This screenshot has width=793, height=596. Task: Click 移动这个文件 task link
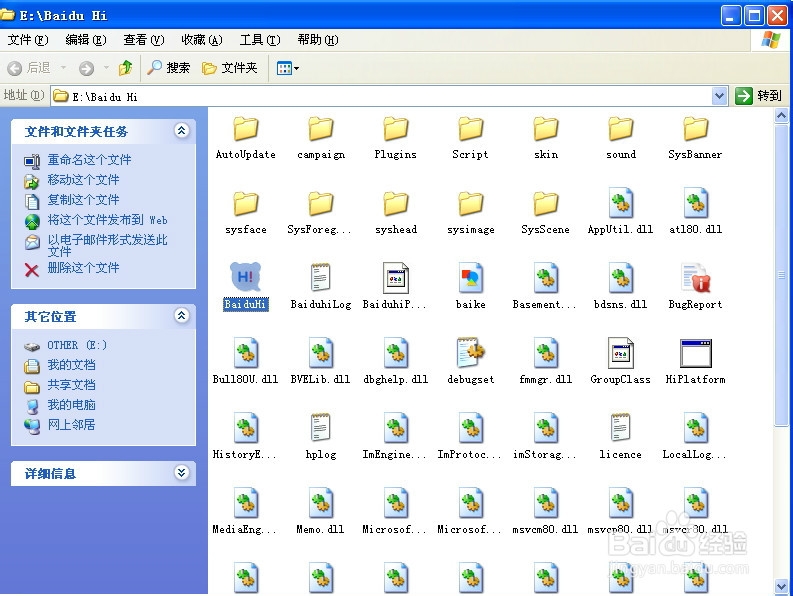[83, 180]
